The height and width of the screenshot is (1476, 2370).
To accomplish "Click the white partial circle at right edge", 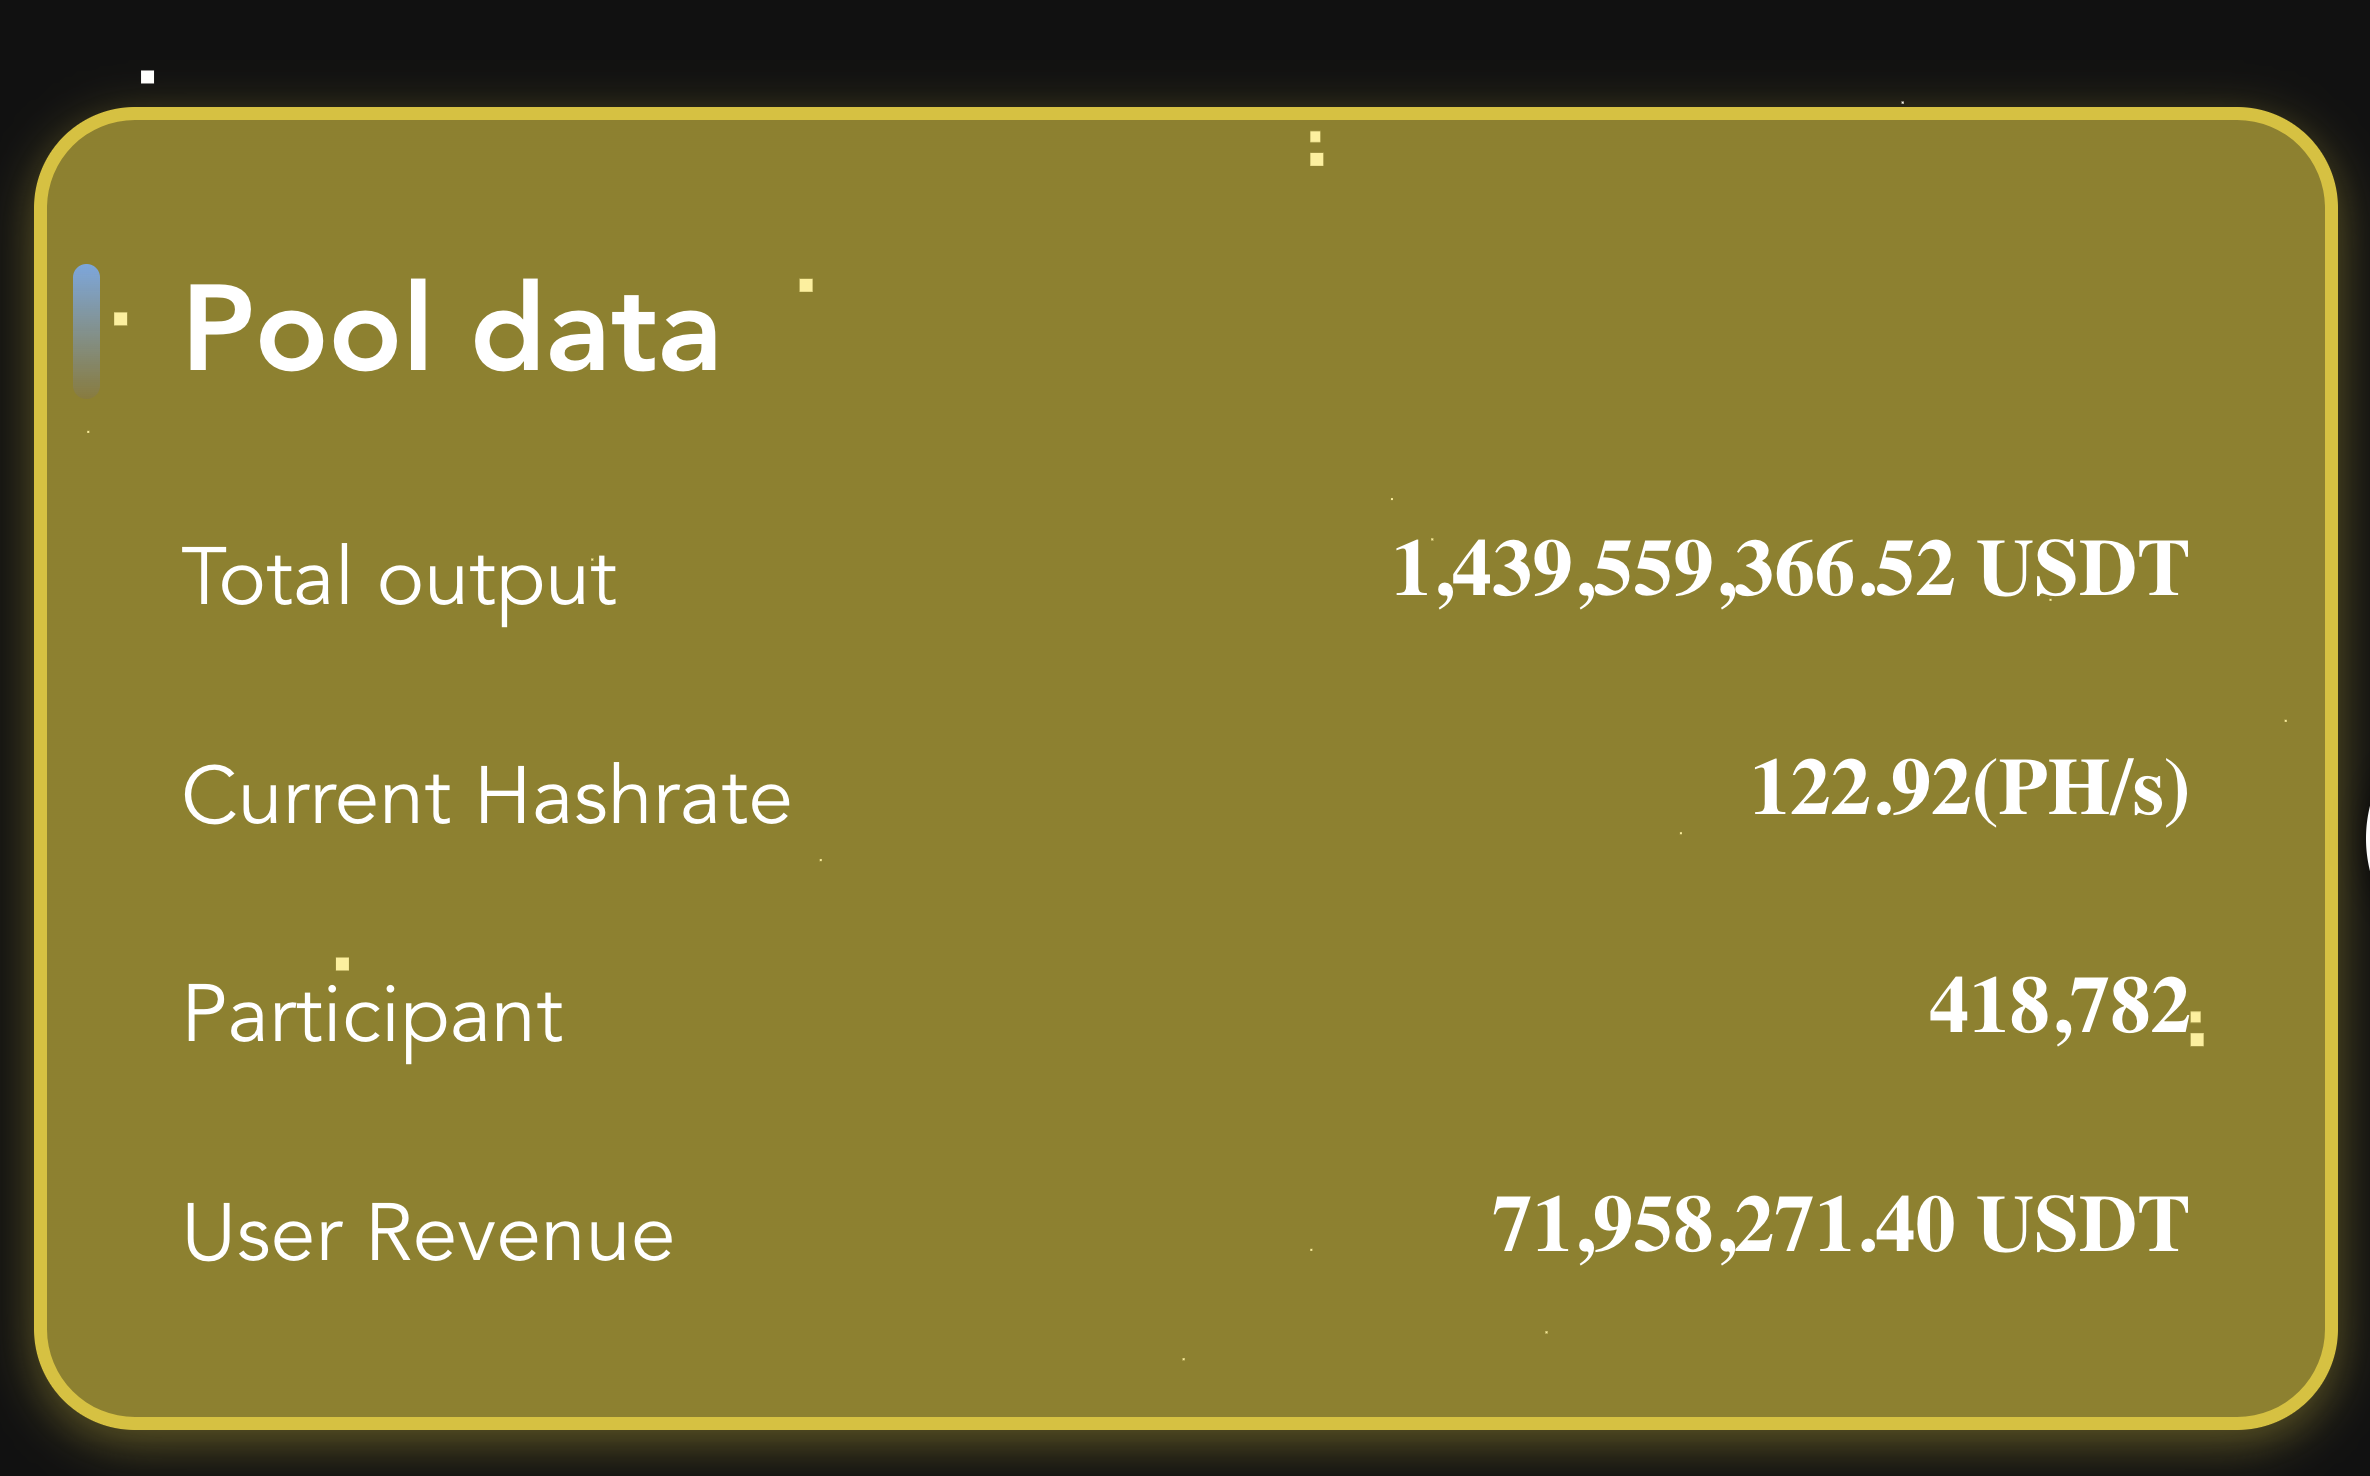I will click(2366, 840).
